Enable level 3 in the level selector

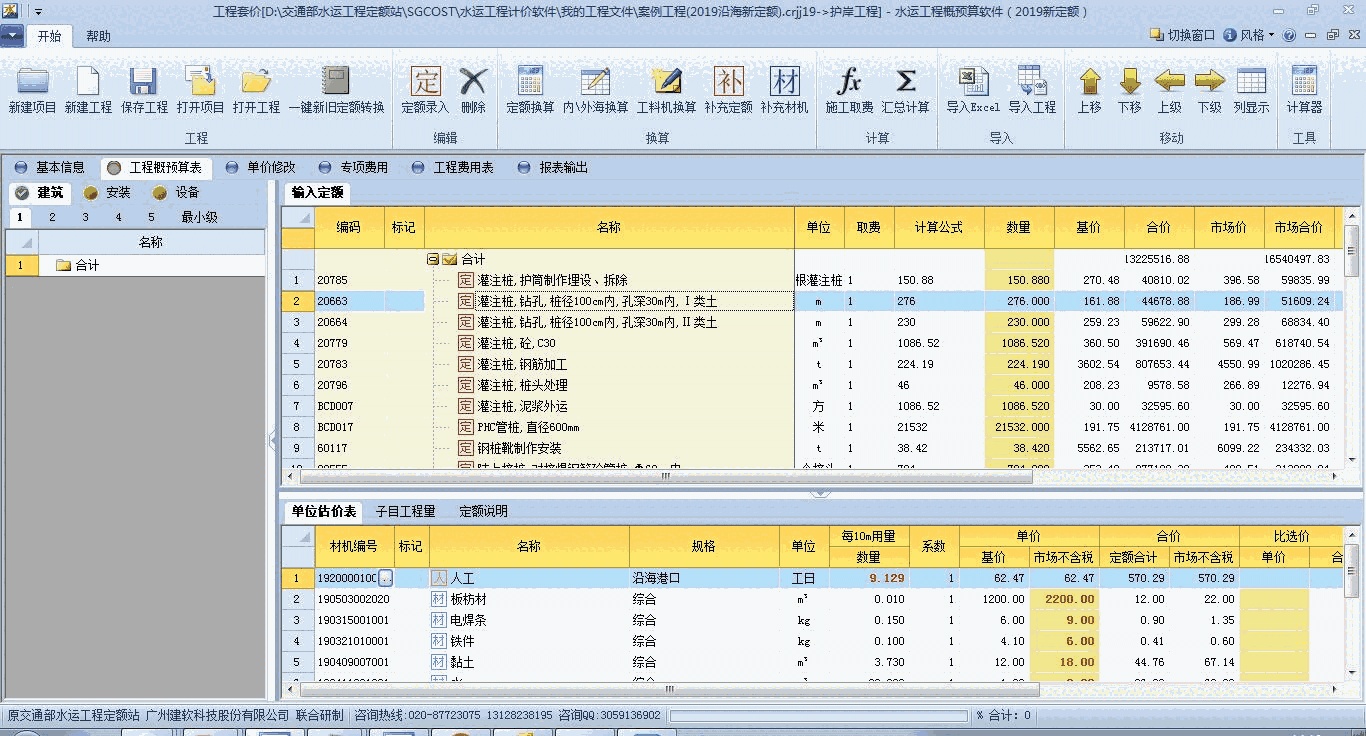[85, 216]
